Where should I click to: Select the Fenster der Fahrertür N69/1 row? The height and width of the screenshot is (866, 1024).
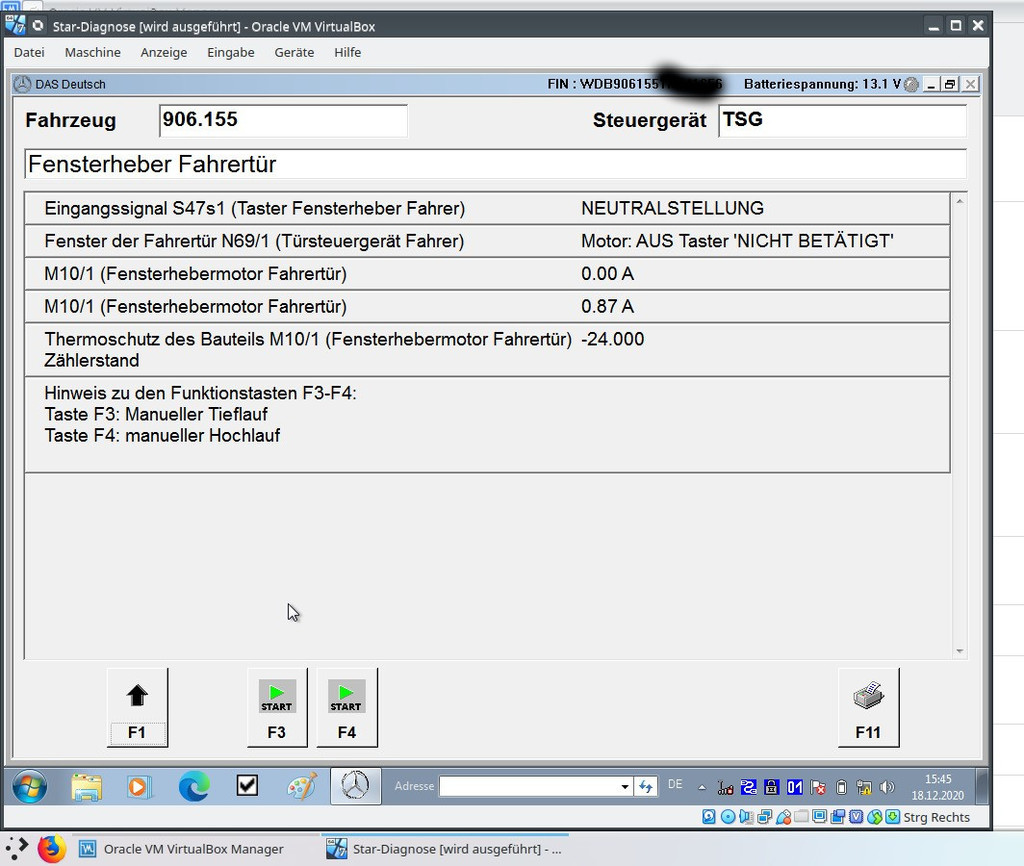pos(487,241)
